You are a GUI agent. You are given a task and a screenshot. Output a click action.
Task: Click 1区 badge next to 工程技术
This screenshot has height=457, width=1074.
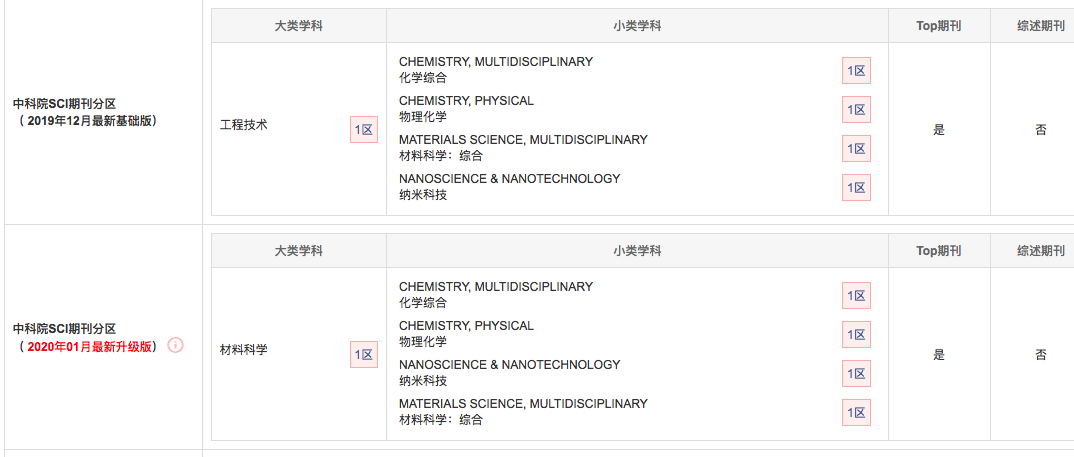pos(364,129)
